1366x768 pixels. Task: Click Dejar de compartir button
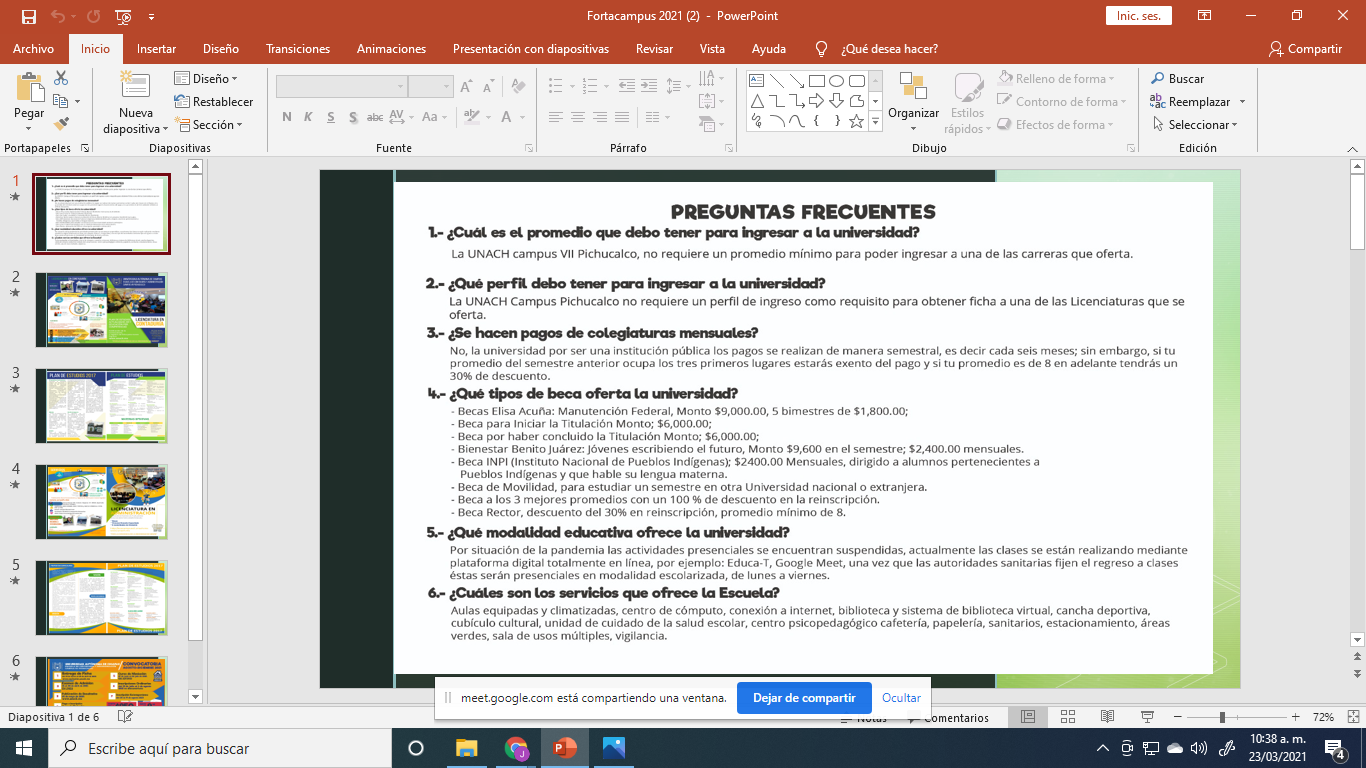tap(804, 698)
